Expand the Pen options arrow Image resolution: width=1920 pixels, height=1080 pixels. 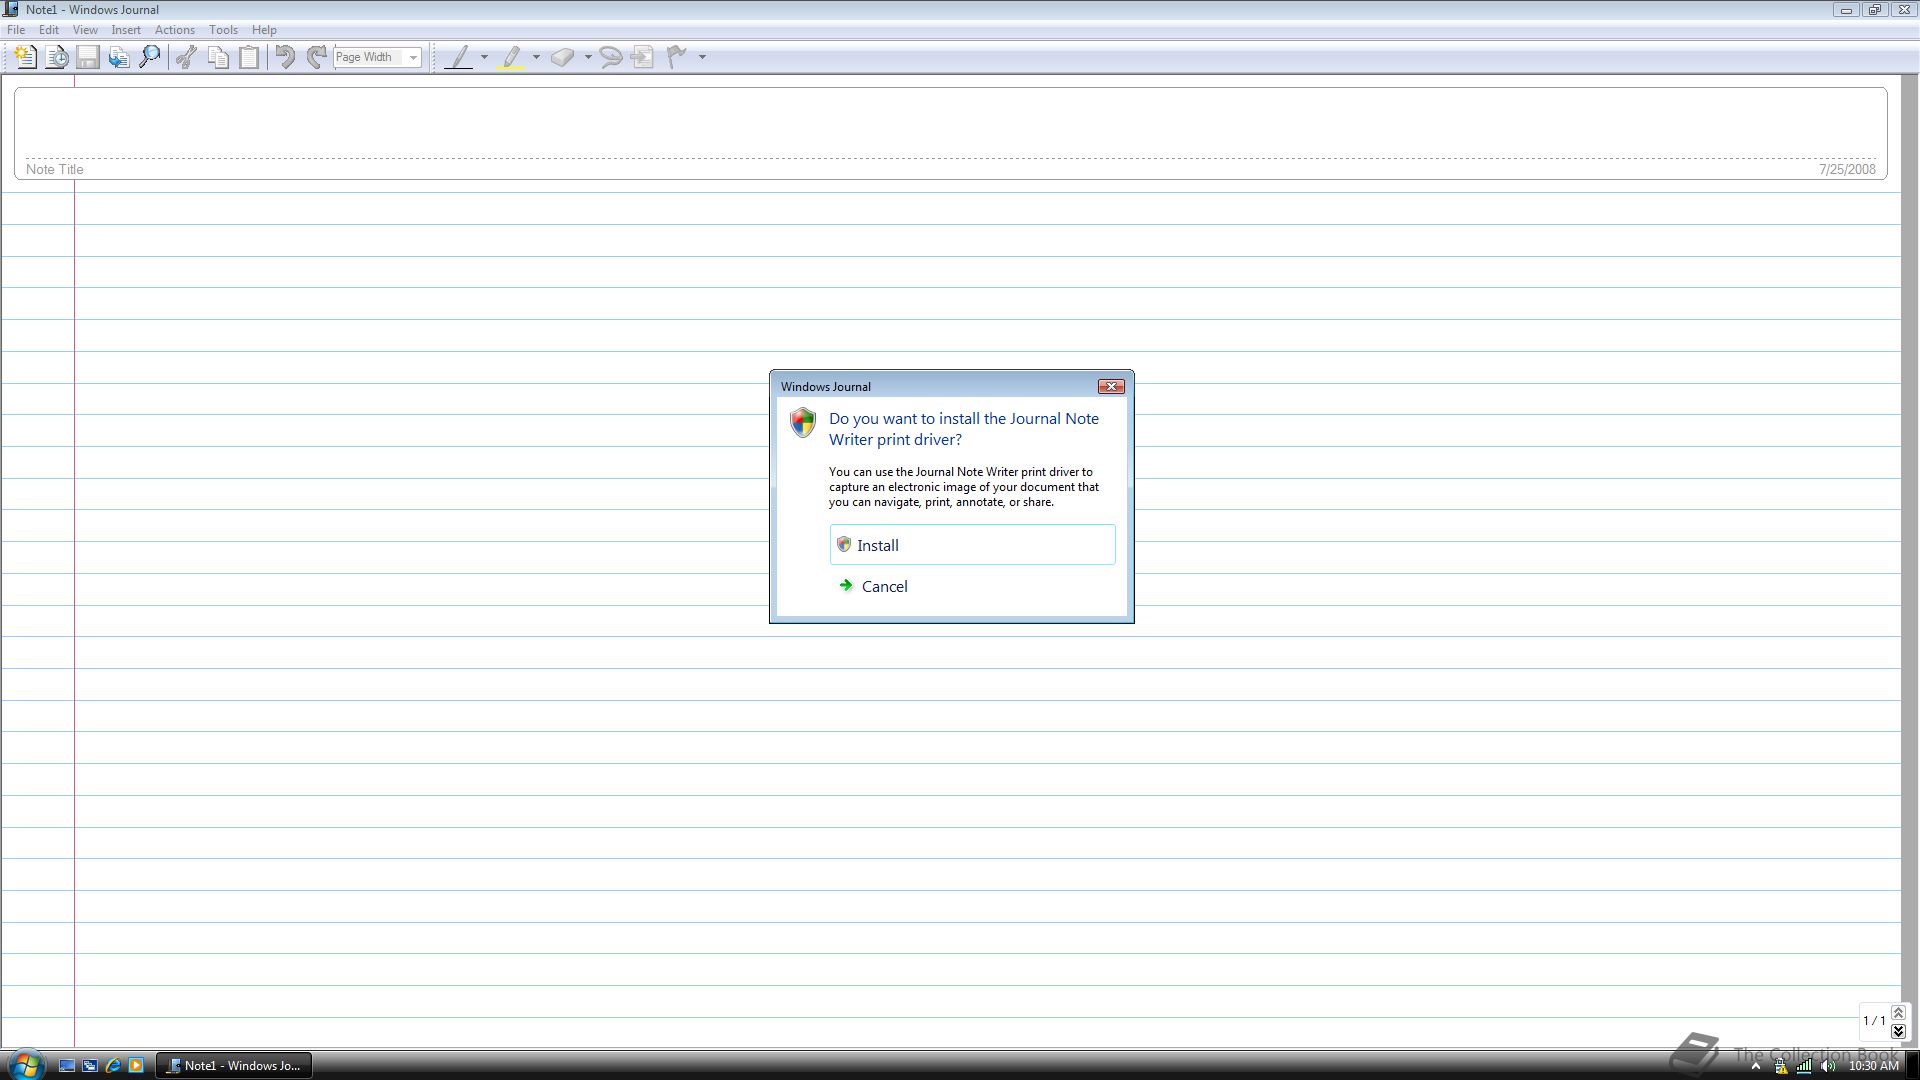pos(485,57)
